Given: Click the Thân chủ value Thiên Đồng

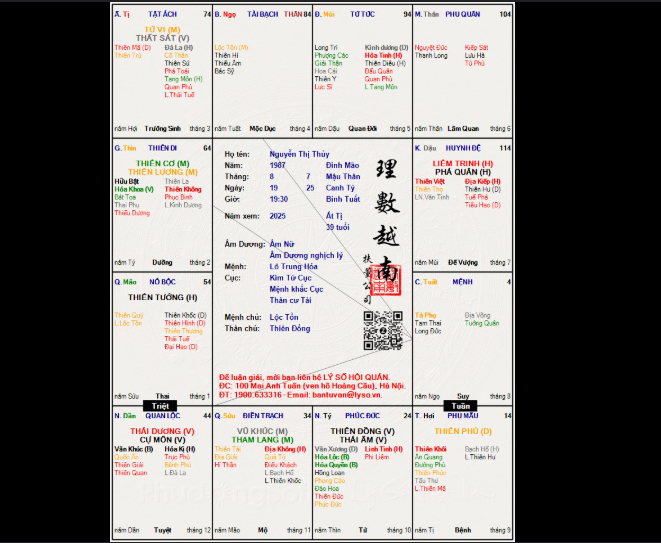Looking at the screenshot, I should (290, 328).
